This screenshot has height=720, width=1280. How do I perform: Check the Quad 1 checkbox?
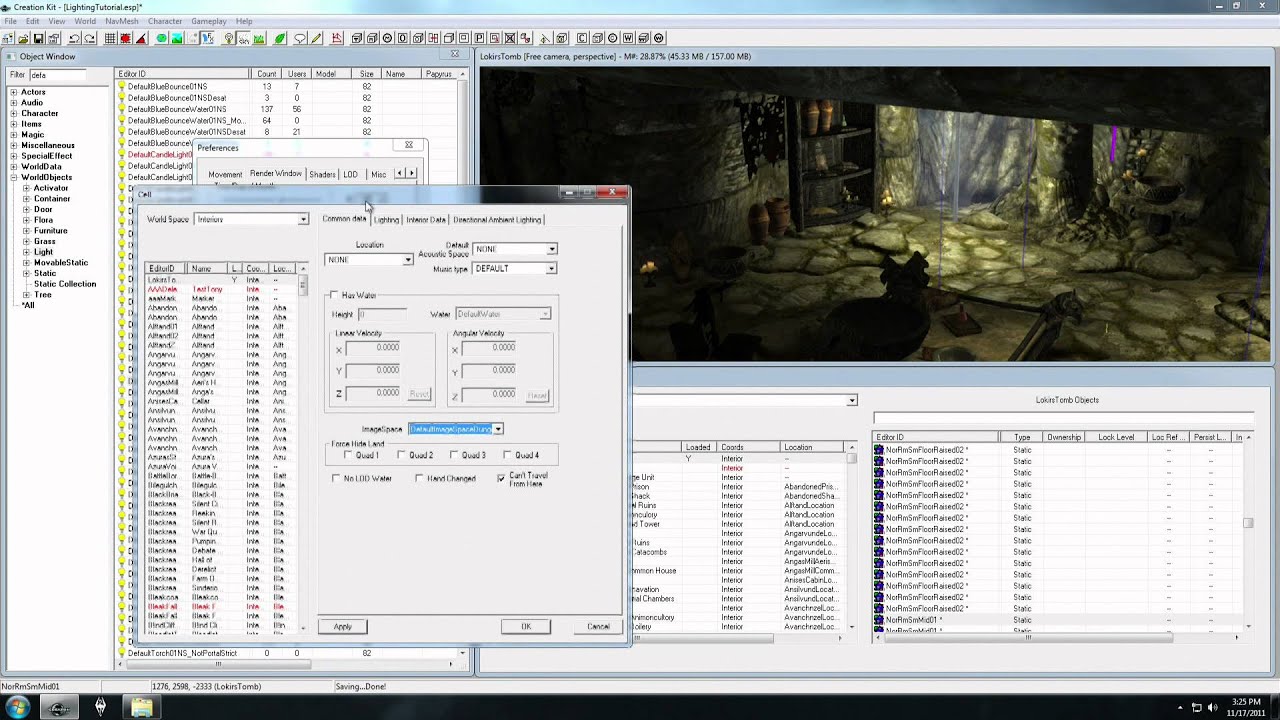348,455
